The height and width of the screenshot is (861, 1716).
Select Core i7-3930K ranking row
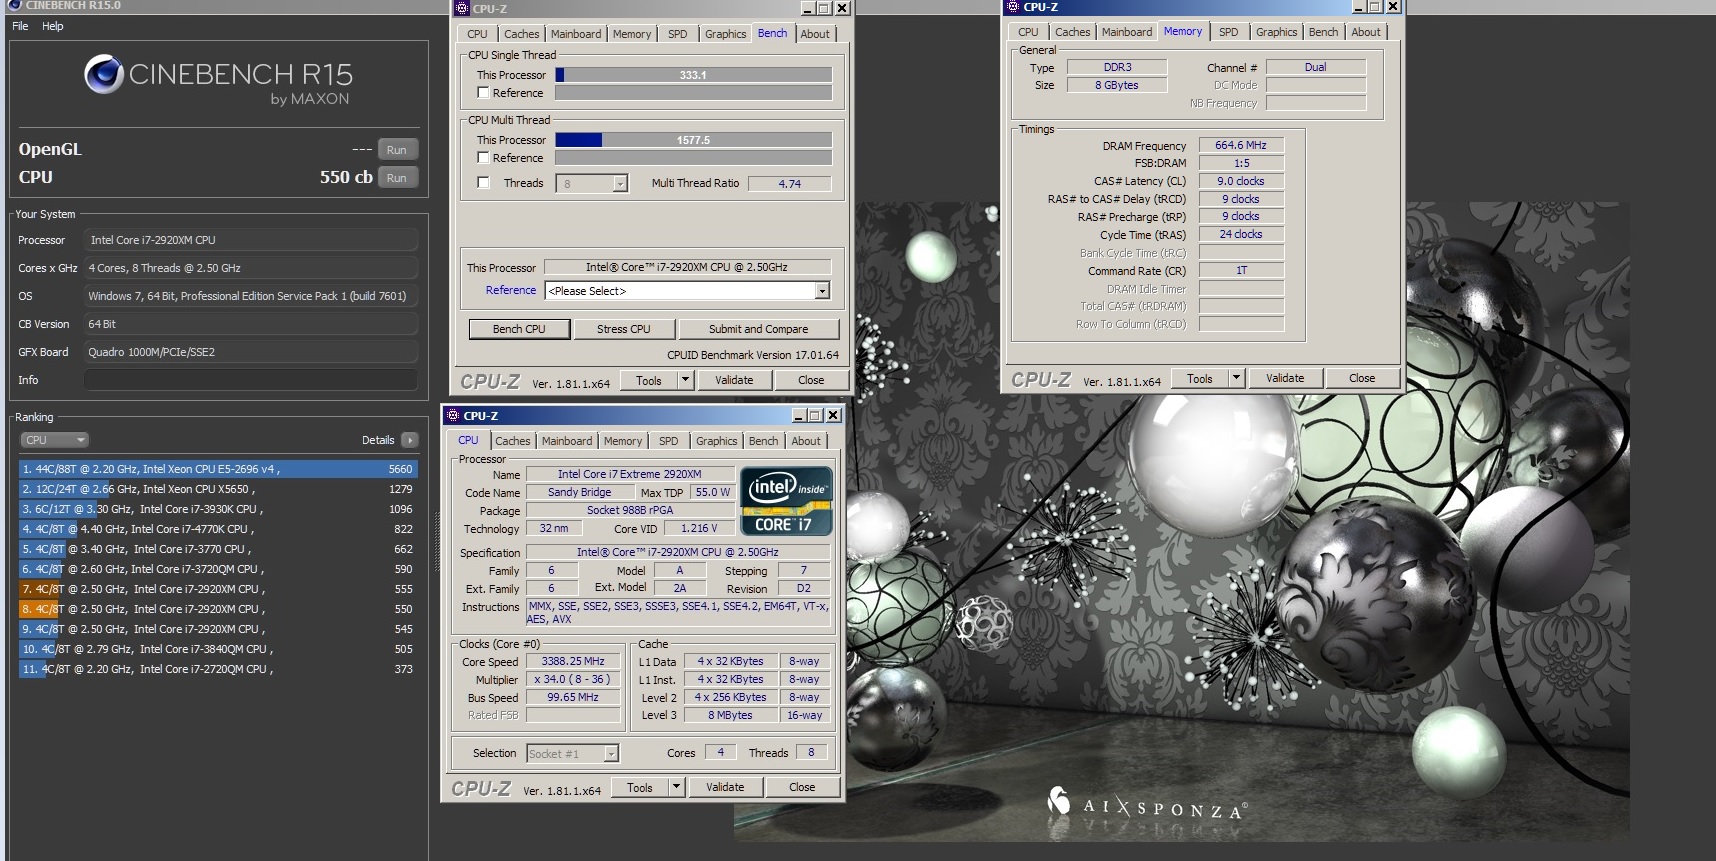point(218,509)
